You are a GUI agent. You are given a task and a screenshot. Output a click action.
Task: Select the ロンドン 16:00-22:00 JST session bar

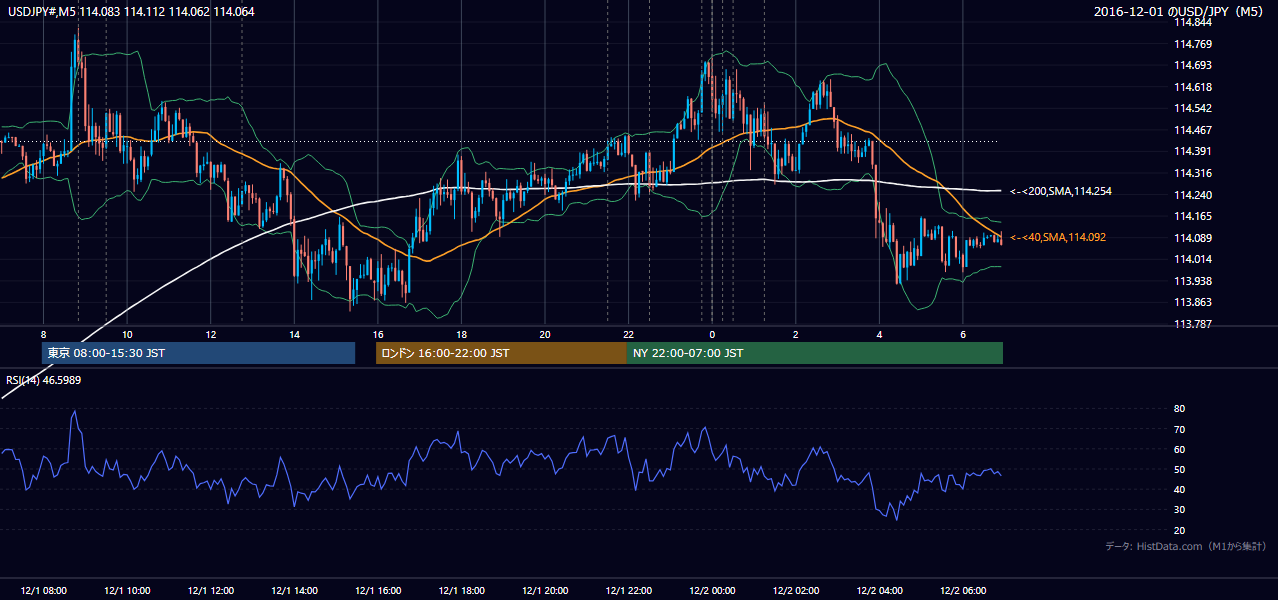click(x=501, y=353)
